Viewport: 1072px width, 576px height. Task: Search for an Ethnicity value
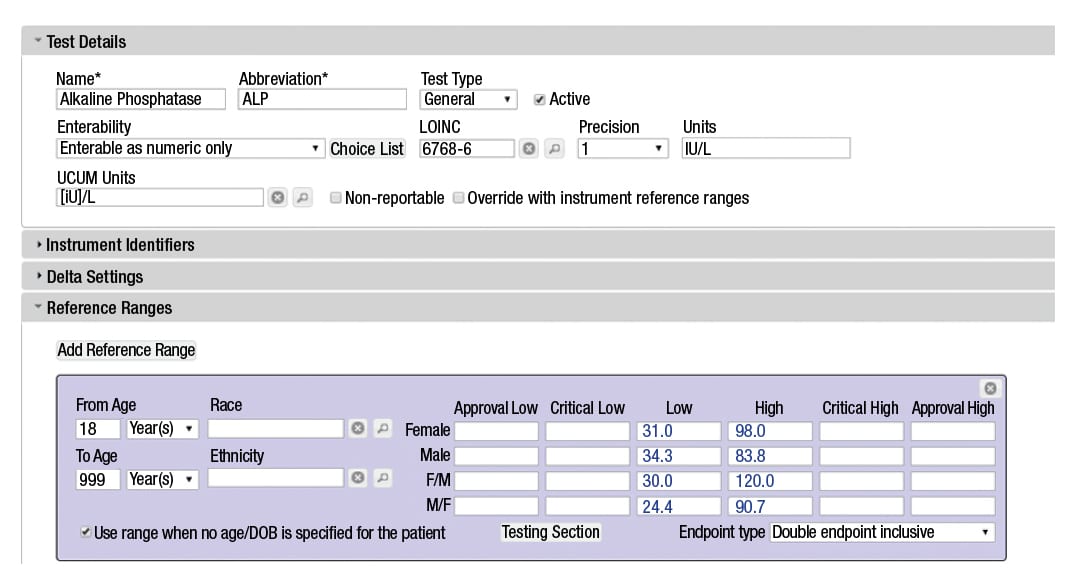point(381,479)
